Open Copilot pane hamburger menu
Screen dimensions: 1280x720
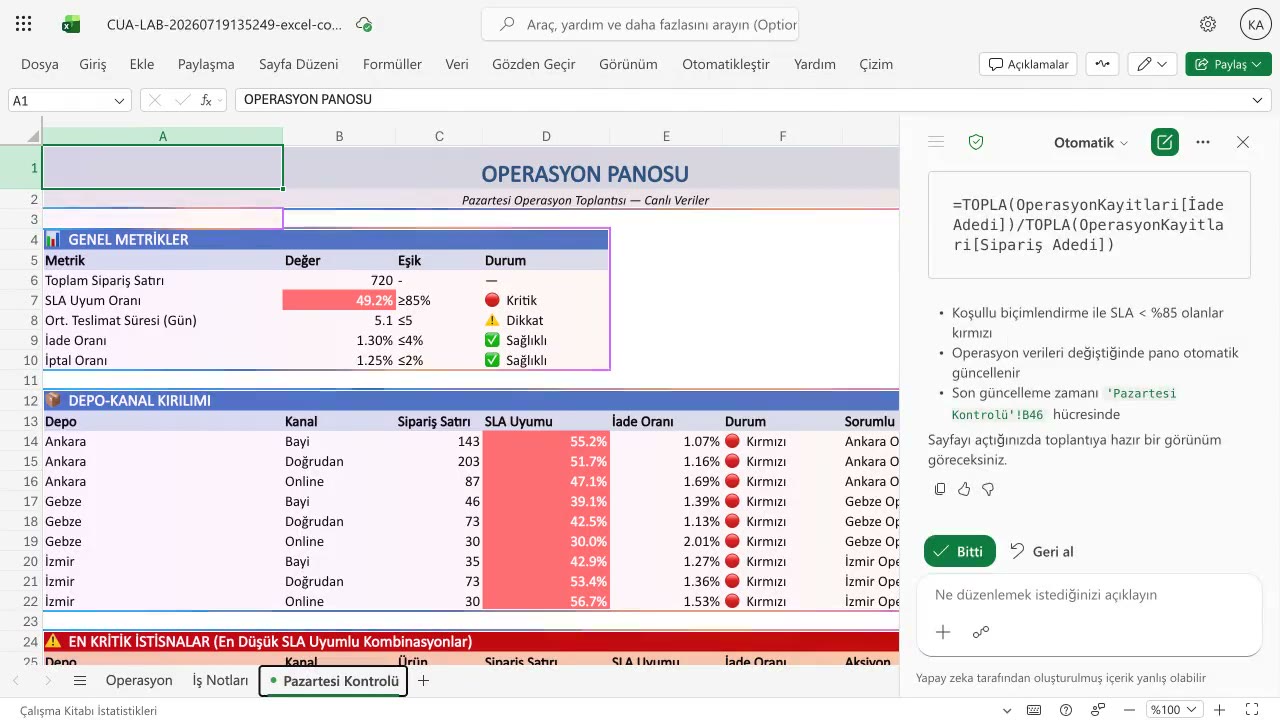[x=936, y=142]
